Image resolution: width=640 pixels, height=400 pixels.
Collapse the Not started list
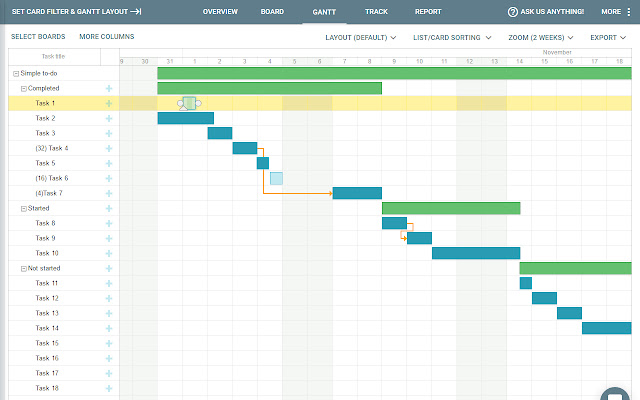[x=24, y=269]
